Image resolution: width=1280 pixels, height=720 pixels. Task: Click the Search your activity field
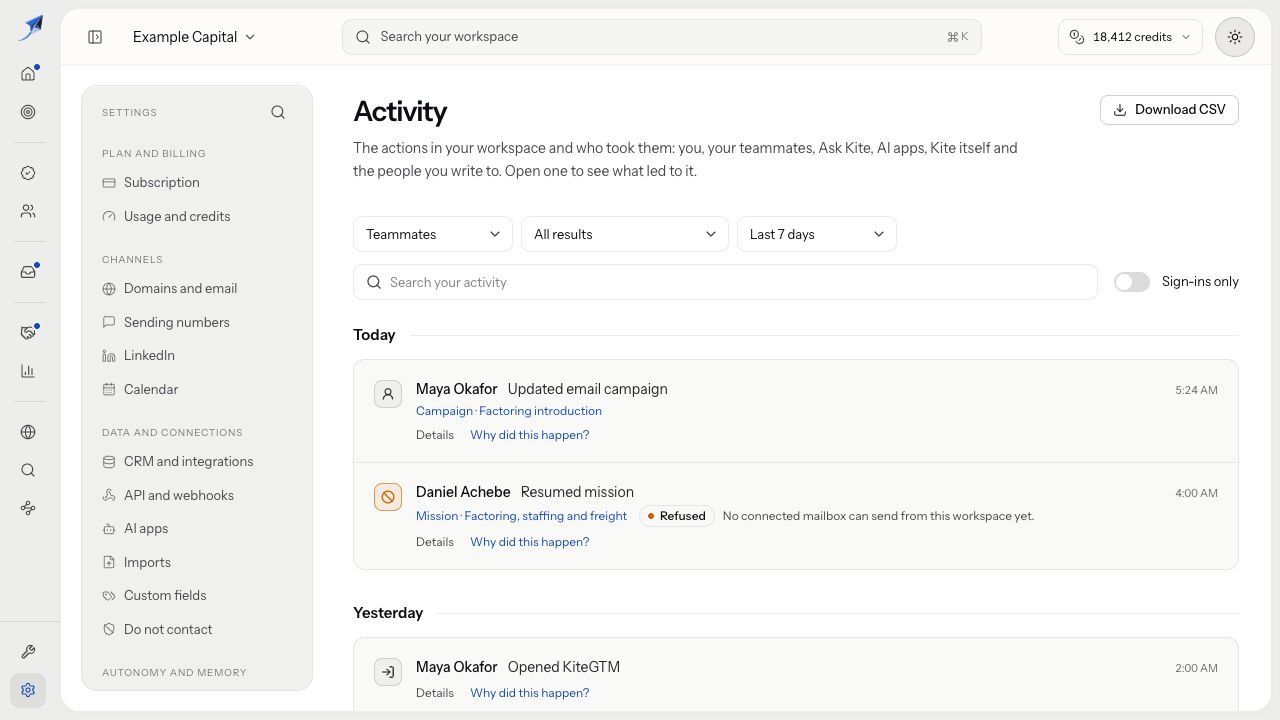tap(725, 282)
